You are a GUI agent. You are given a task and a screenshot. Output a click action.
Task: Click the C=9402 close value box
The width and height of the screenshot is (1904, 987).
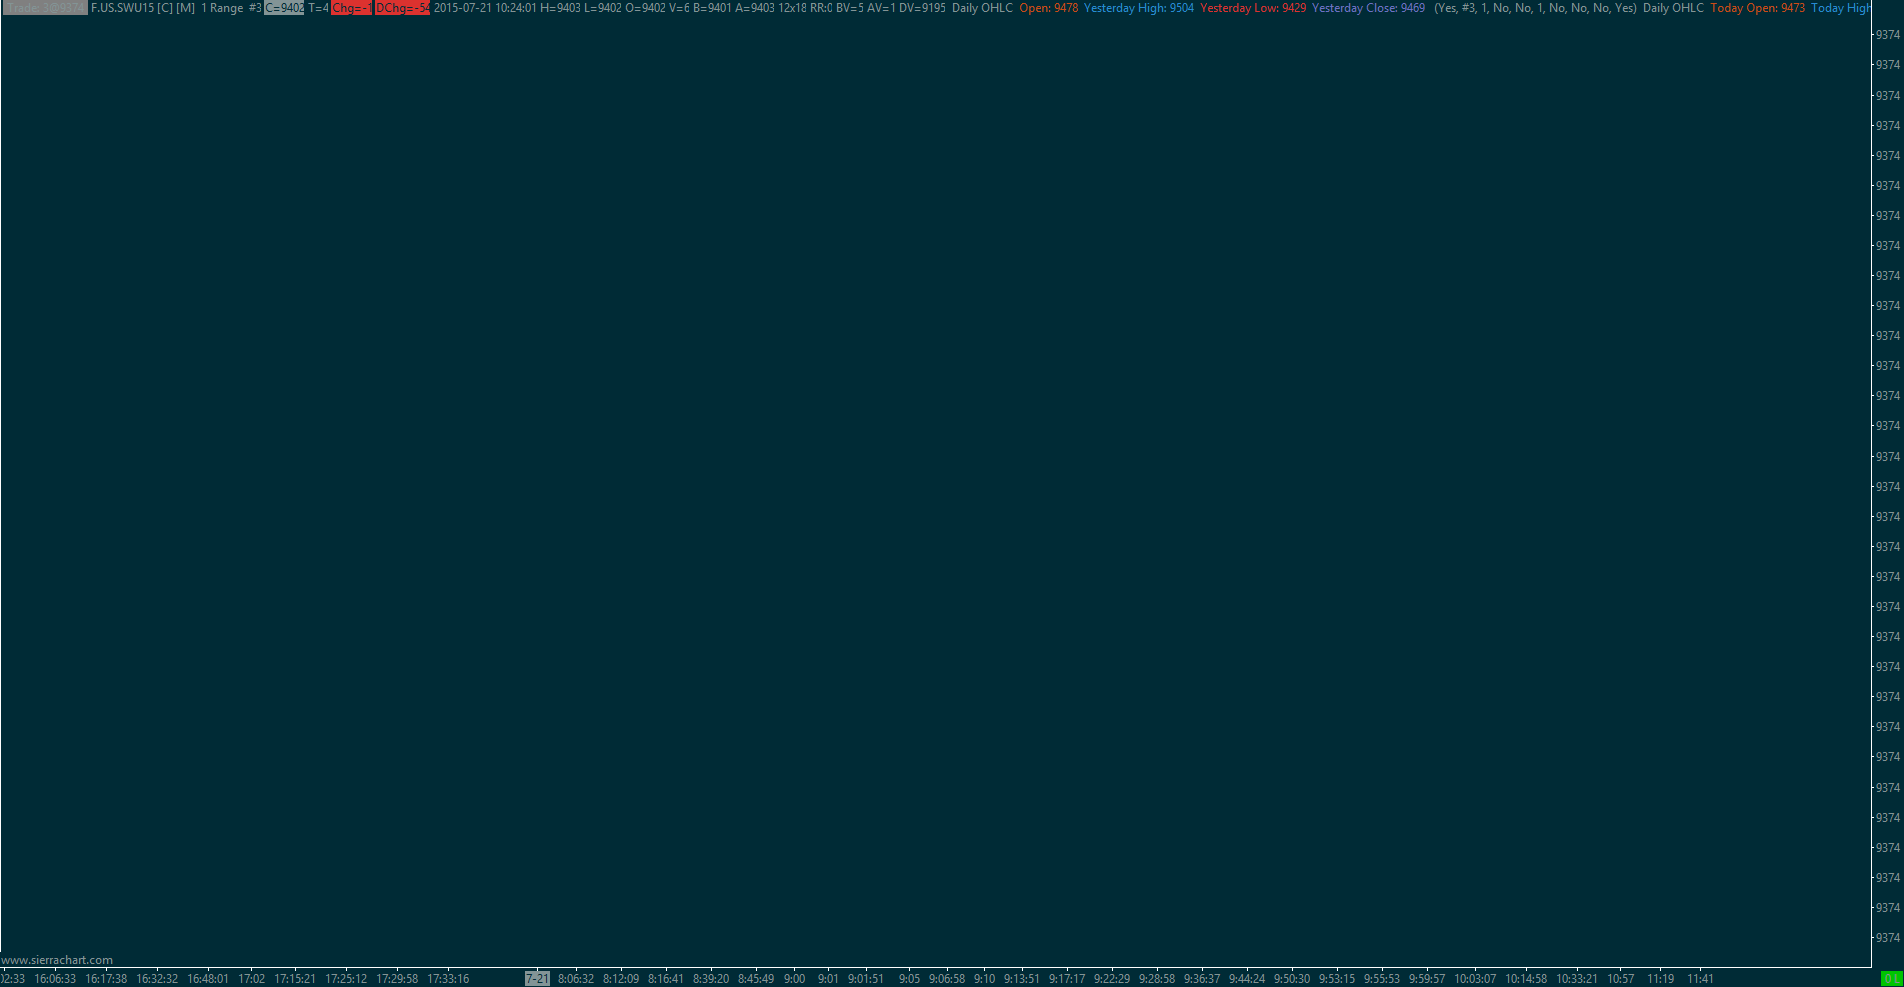tap(284, 8)
